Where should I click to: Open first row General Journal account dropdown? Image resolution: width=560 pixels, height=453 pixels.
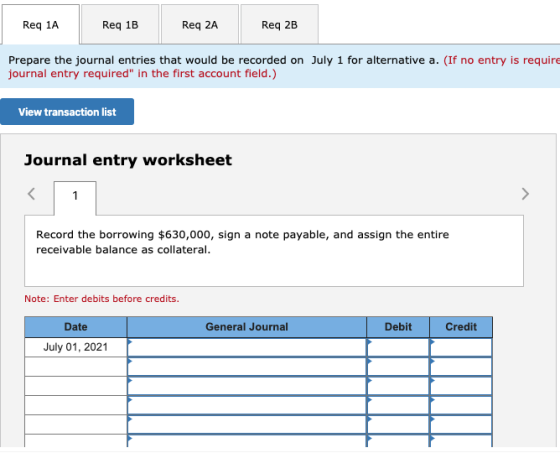[x=247, y=347]
